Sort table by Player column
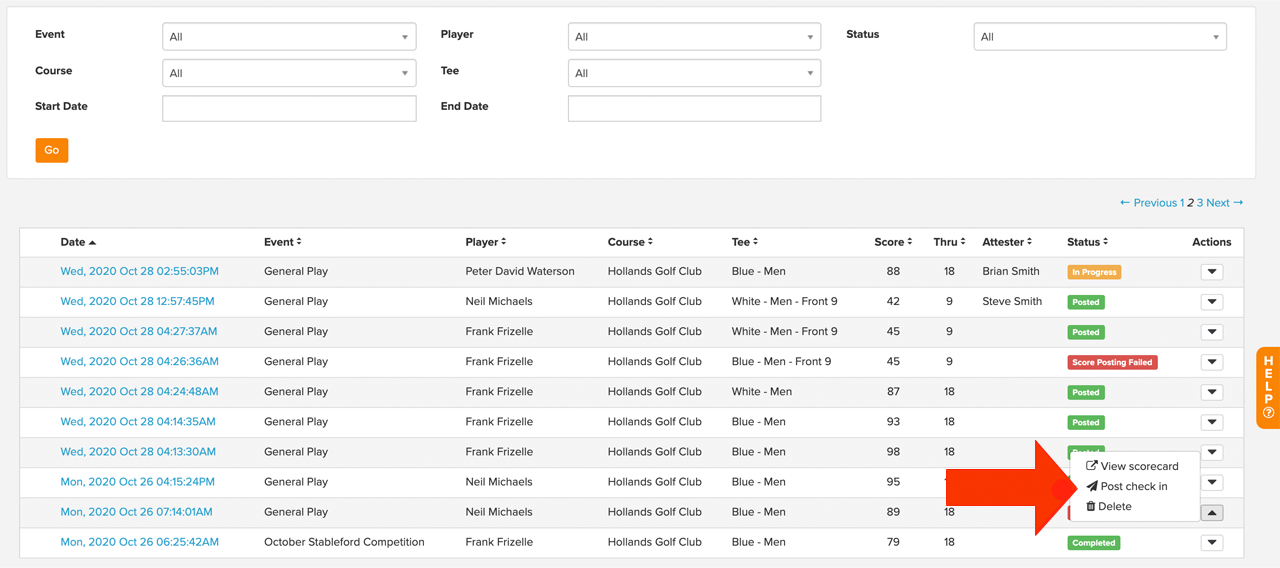1280x568 pixels. [487, 242]
